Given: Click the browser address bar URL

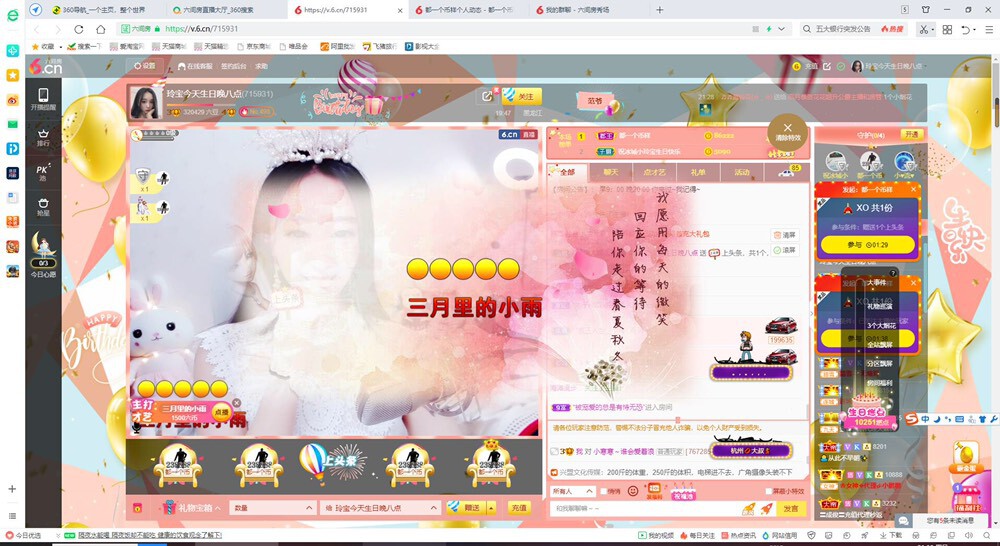Looking at the screenshot, I should coord(202,29).
